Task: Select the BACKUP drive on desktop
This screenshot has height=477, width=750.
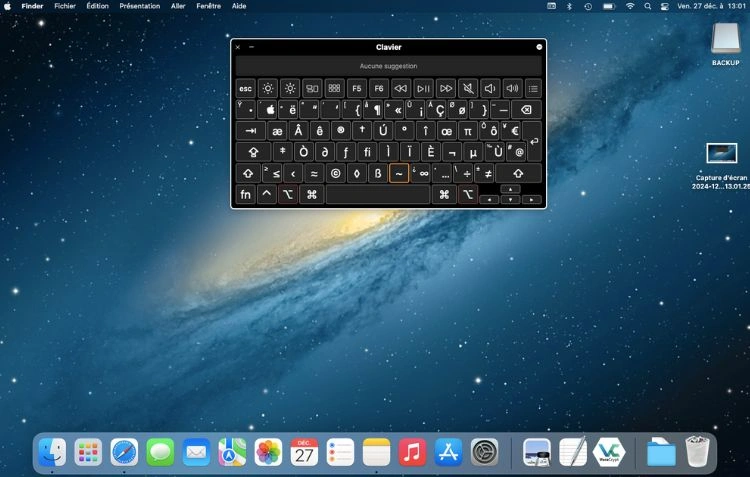Action: pos(726,43)
